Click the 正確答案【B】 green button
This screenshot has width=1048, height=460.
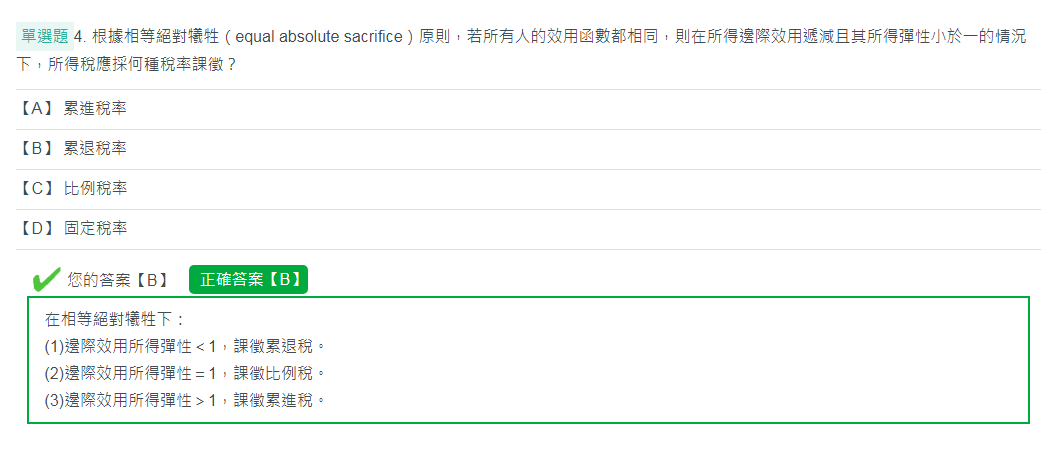coord(248,279)
